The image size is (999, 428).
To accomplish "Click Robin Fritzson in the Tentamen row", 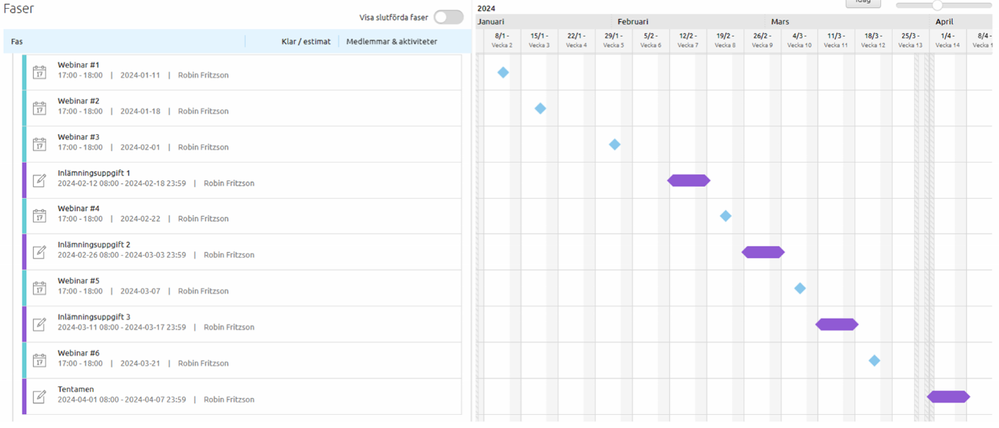I will point(229,399).
